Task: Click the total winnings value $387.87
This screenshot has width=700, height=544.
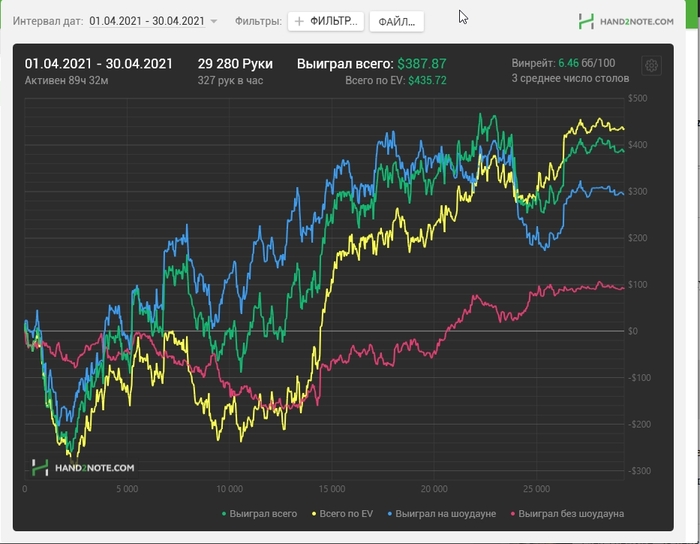Action: tap(422, 64)
